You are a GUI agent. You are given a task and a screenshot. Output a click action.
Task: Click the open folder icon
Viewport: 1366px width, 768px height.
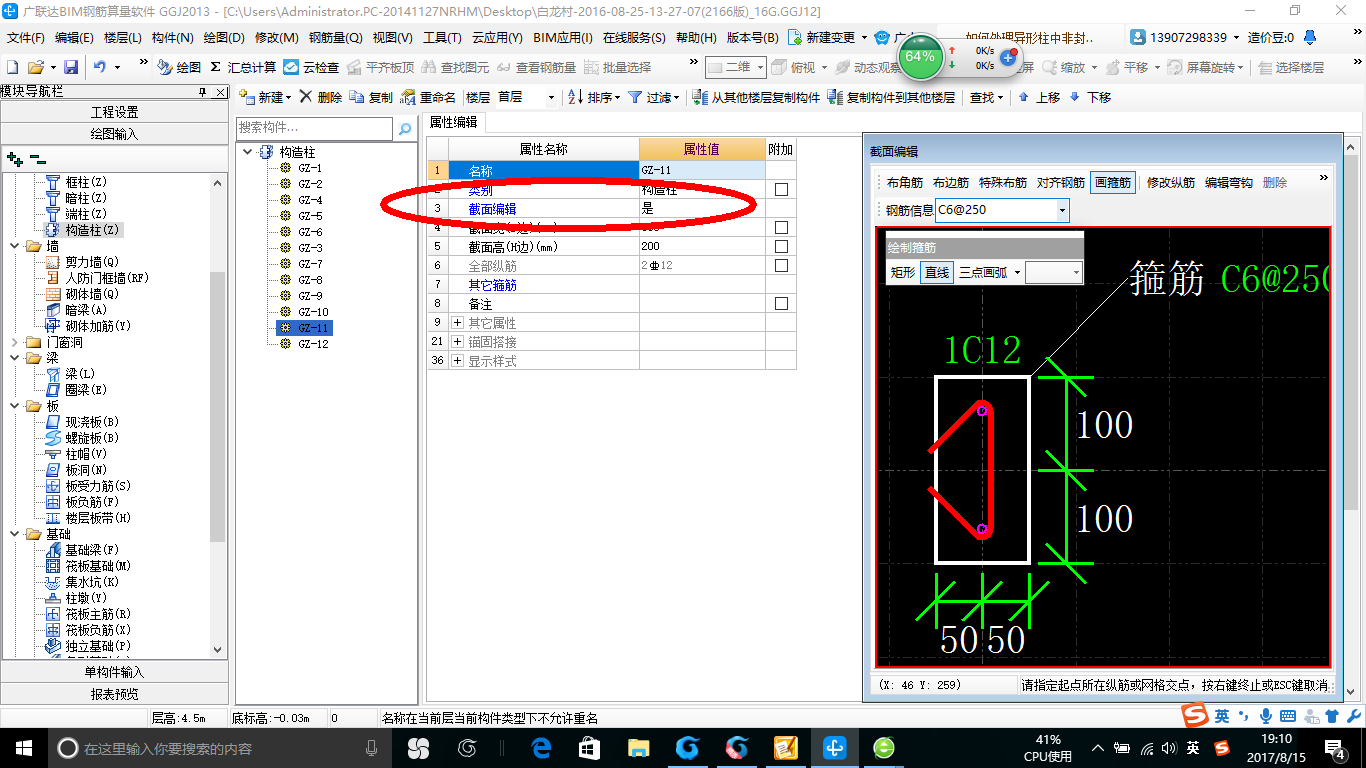(36, 67)
